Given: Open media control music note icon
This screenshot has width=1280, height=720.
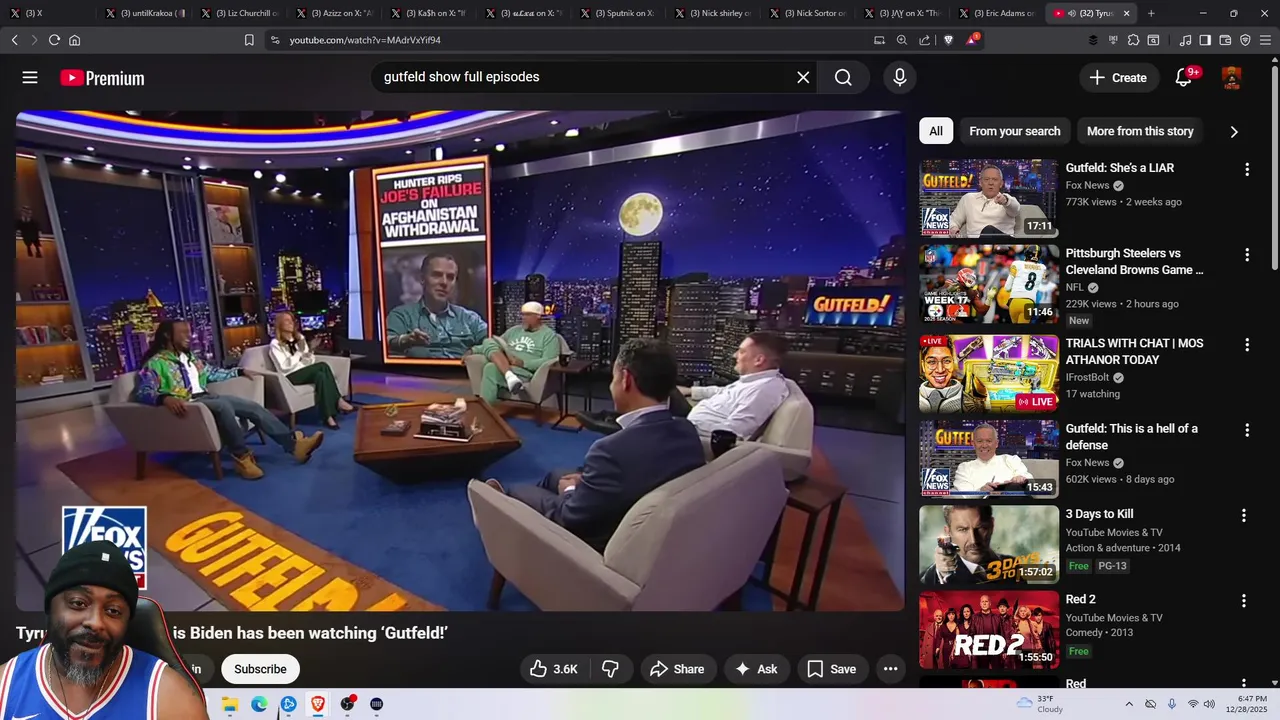Looking at the screenshot, I should point(1185,40).
